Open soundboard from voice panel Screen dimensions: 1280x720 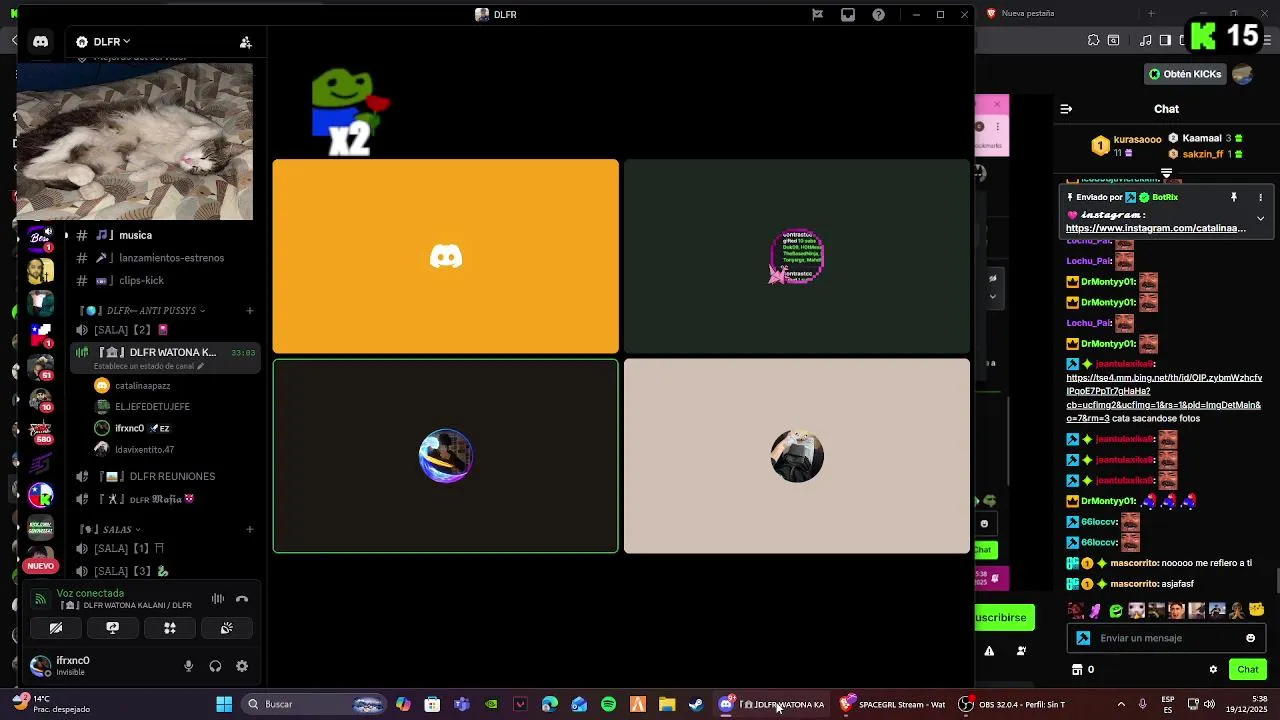coord(227,628)
